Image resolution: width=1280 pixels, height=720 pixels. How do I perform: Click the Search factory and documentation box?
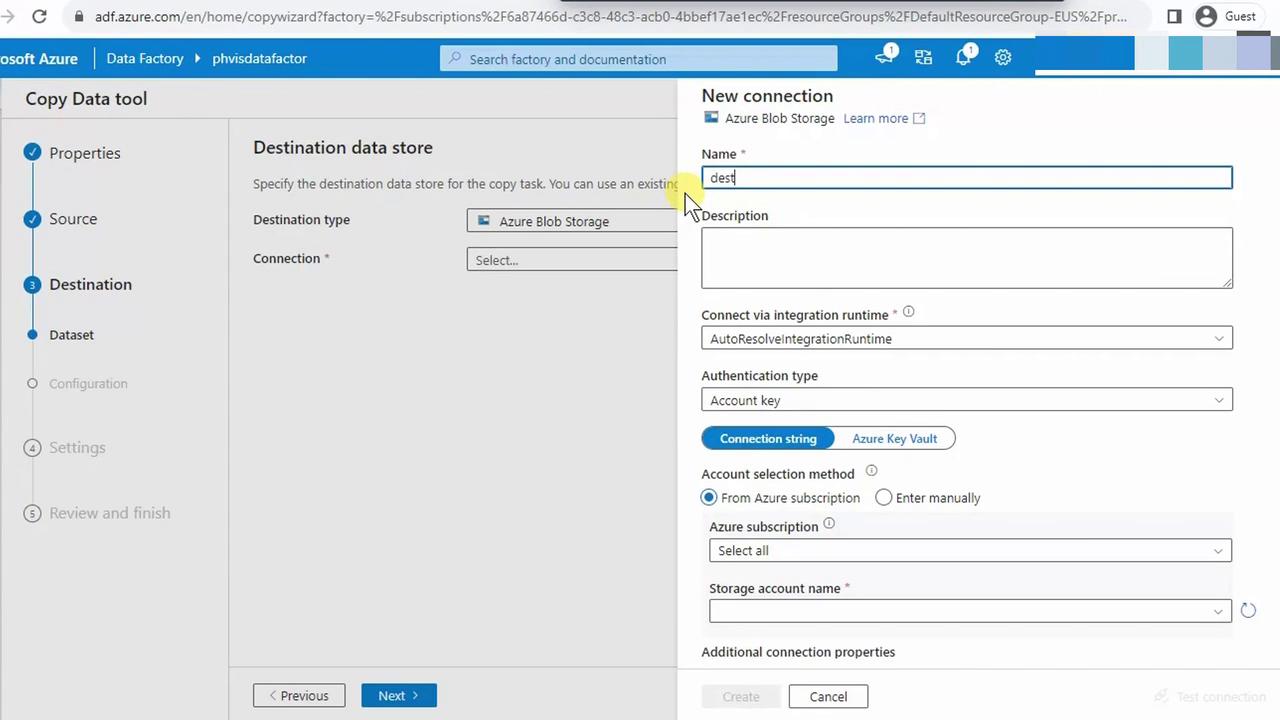click(639, 59)
